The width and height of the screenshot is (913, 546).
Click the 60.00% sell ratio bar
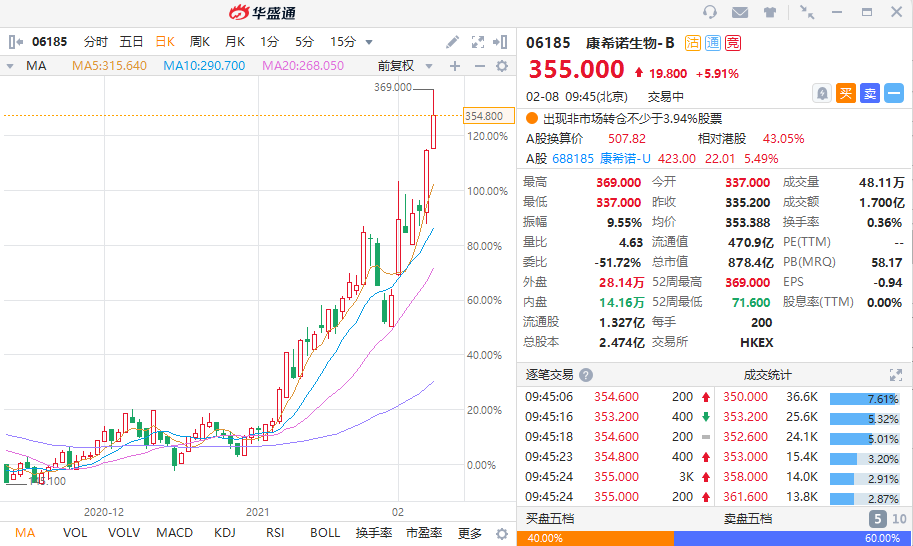coord(792,538)
